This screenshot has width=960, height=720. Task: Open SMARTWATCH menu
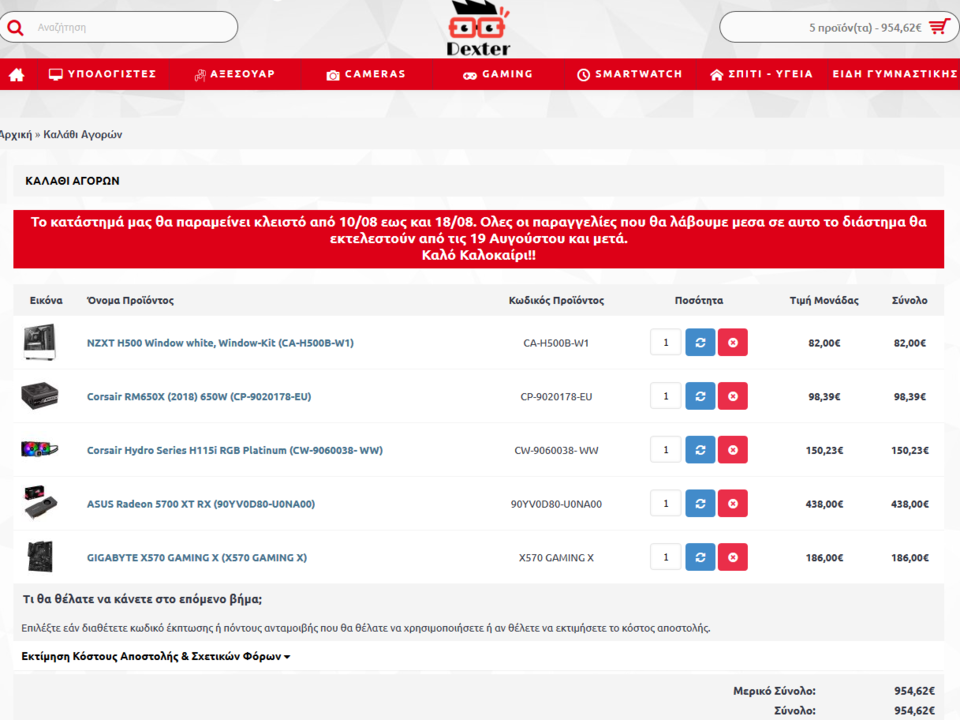coord(629,74)
